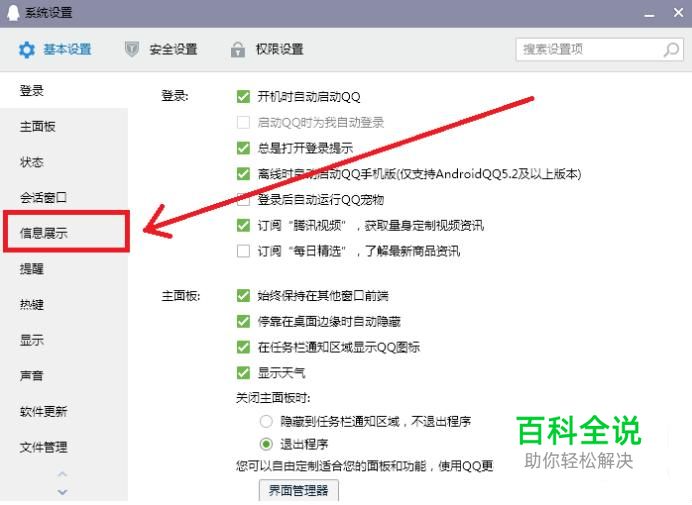The width and height of the screenshot is (692, 505).
Task: Click the disabled 启动QQ时为我自动登录 checkbox
Action: (x=243, y=122)
